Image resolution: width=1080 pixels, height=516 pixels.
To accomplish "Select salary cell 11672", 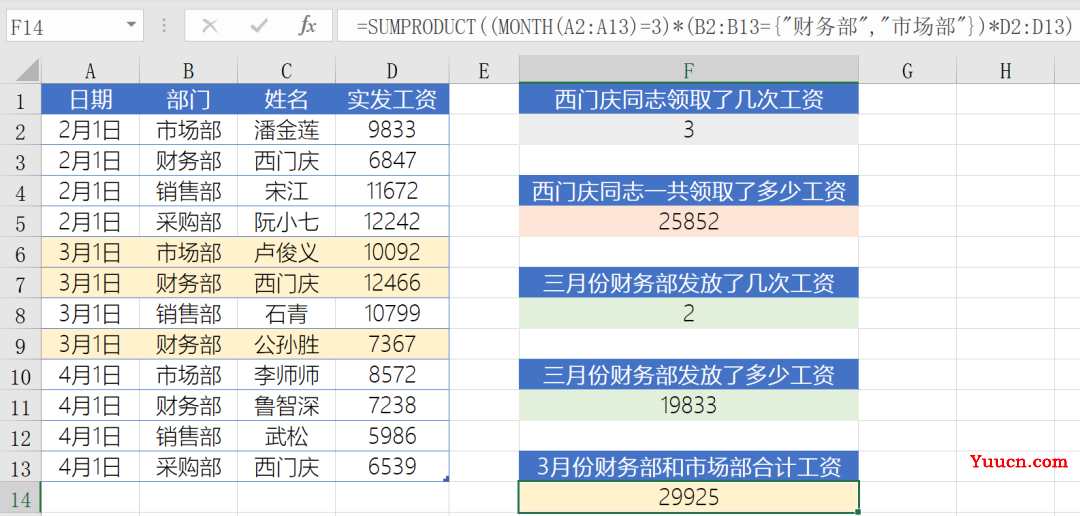I will coord(392,191).
